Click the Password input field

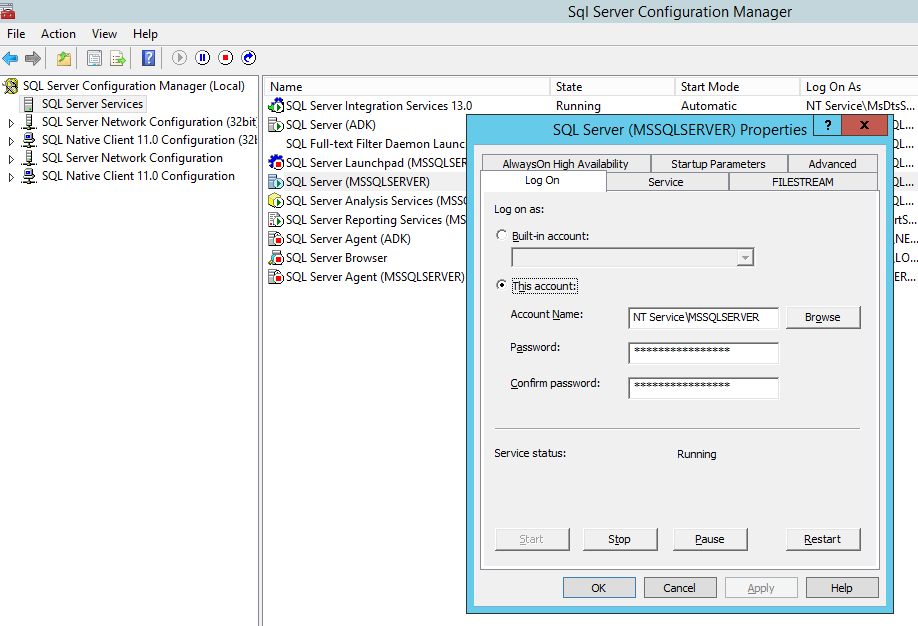click(703, 353)
